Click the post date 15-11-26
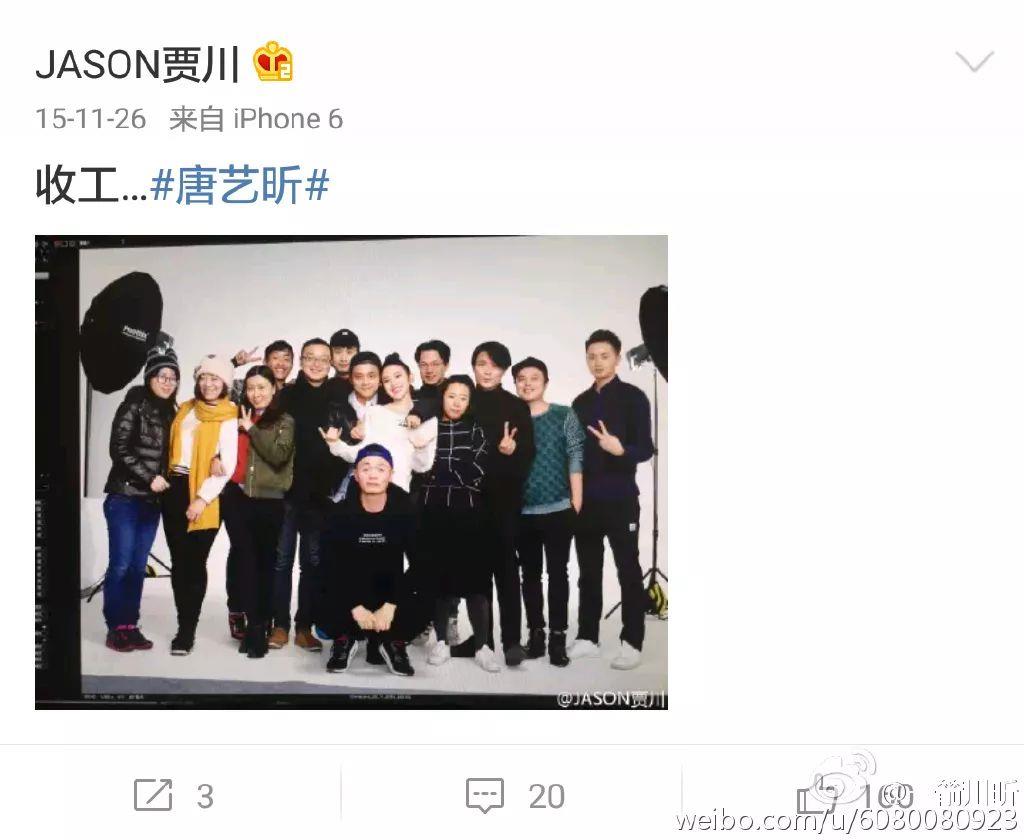The image size is (1024, 840). pos(91,119)
